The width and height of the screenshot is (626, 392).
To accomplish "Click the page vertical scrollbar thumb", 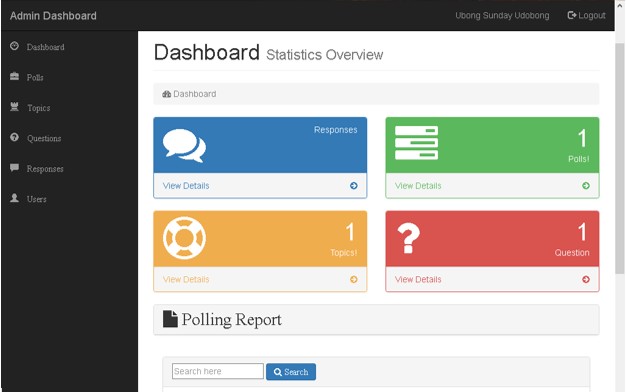I will click(x=620, y=158).
